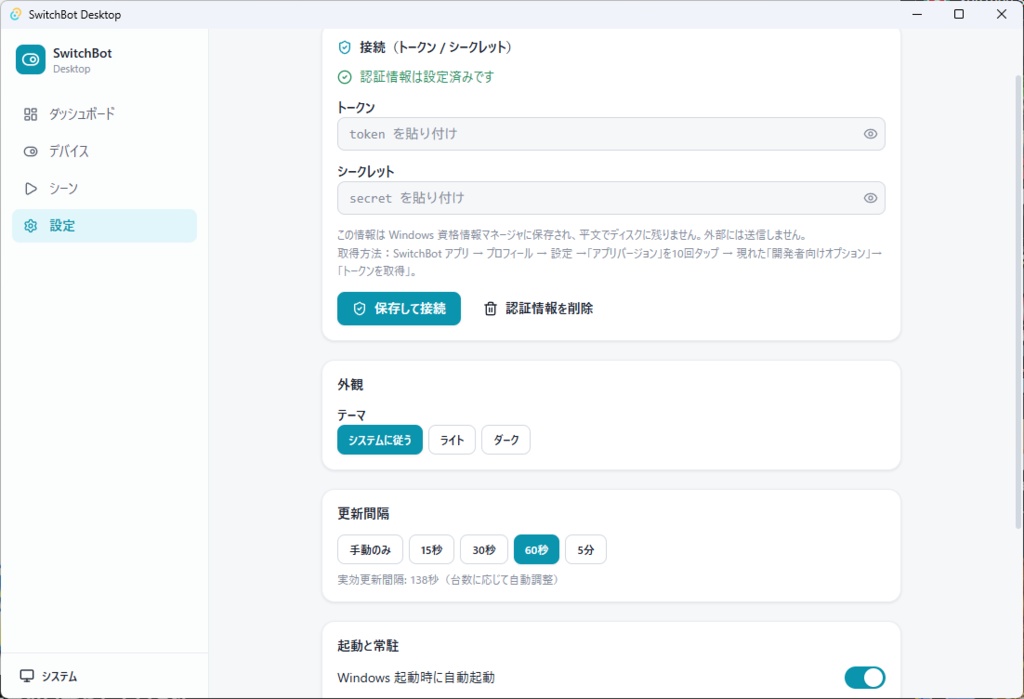Select the システムに従う theme
The height and width of the screenshot is (699, 1024).
click(380, 440)
